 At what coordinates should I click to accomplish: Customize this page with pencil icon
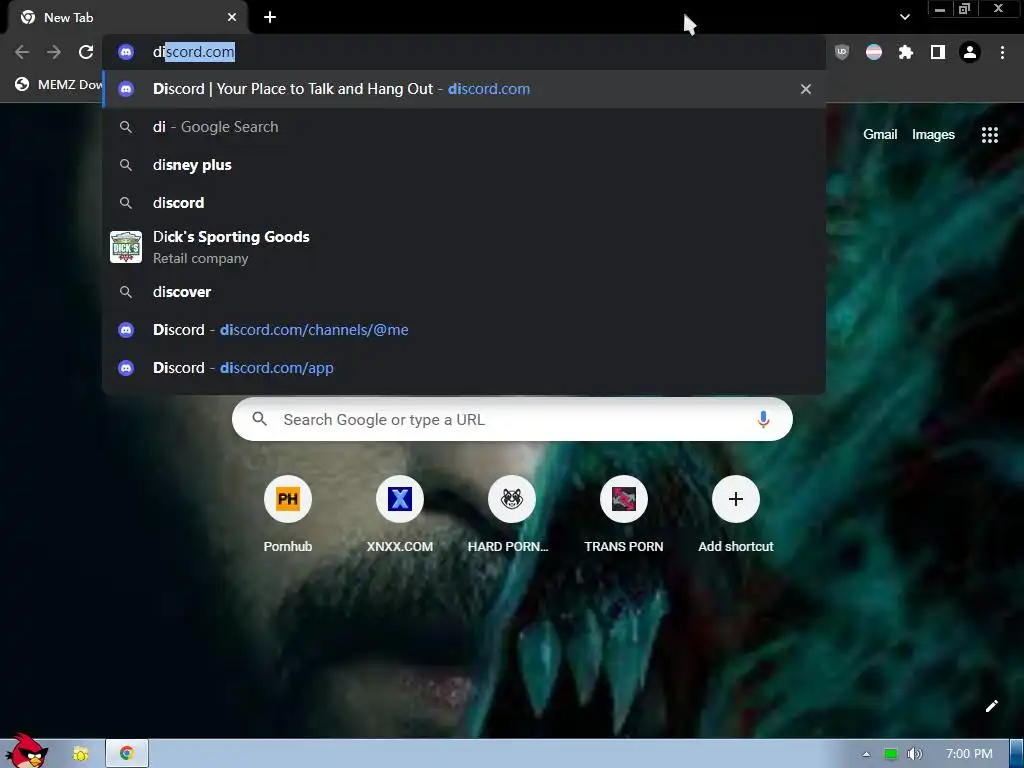pyautogui.click(x=991, y=706)
